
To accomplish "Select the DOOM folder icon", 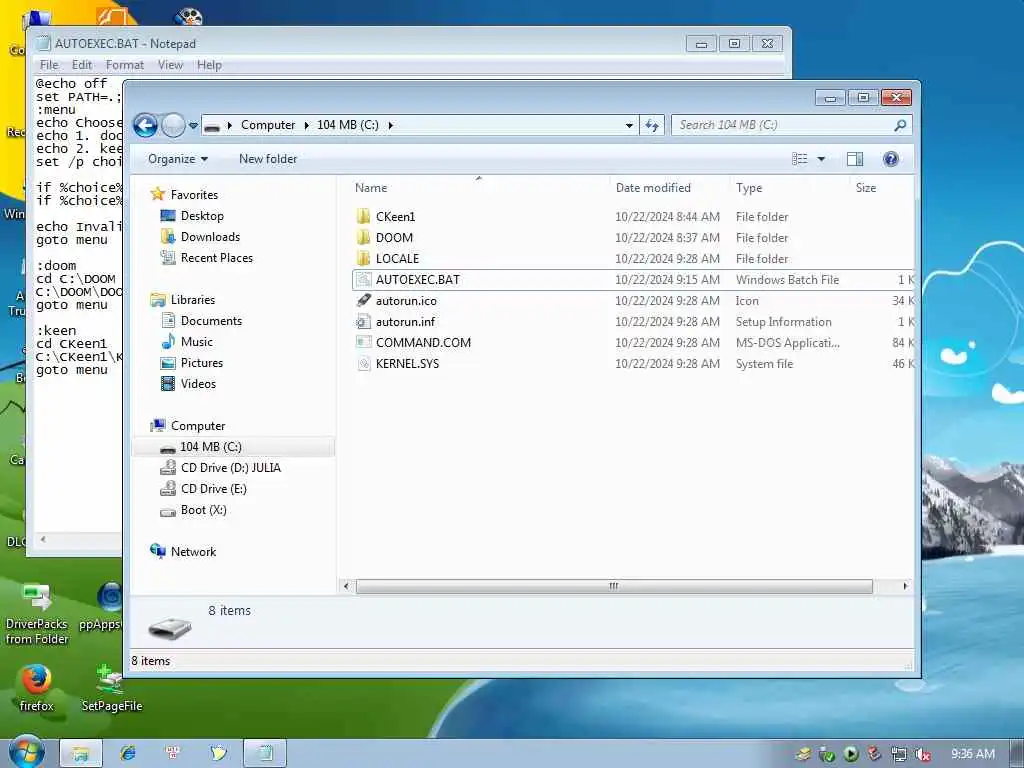I will (x=364, y=238).
